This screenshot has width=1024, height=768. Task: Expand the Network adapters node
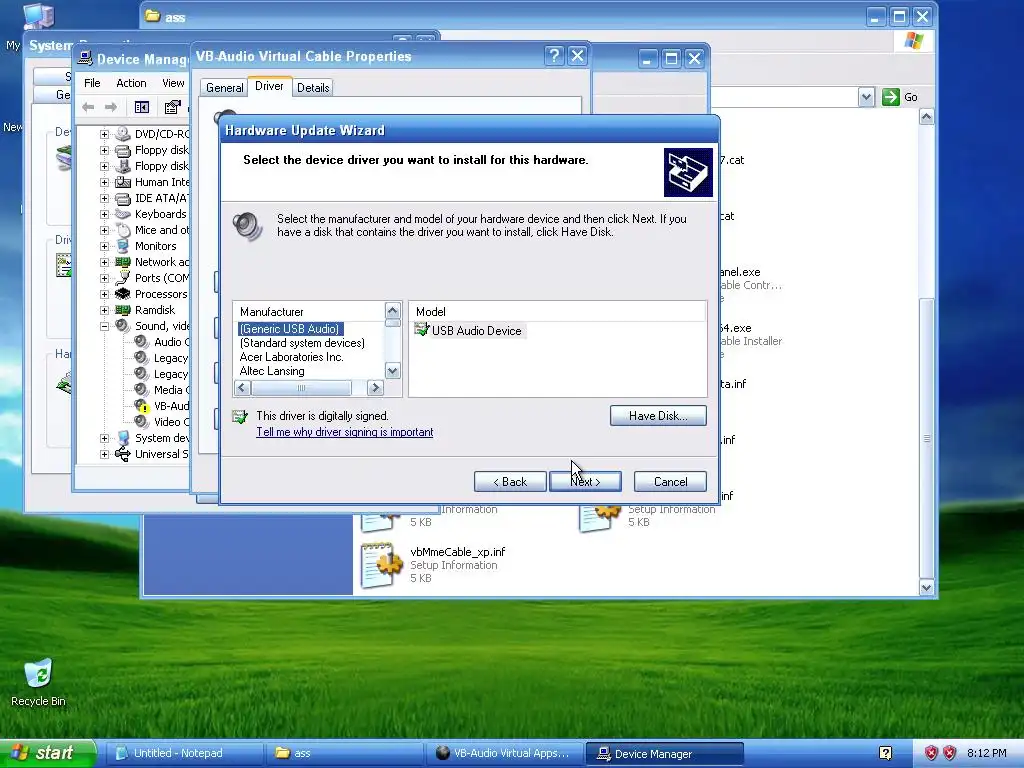(104, 262)
